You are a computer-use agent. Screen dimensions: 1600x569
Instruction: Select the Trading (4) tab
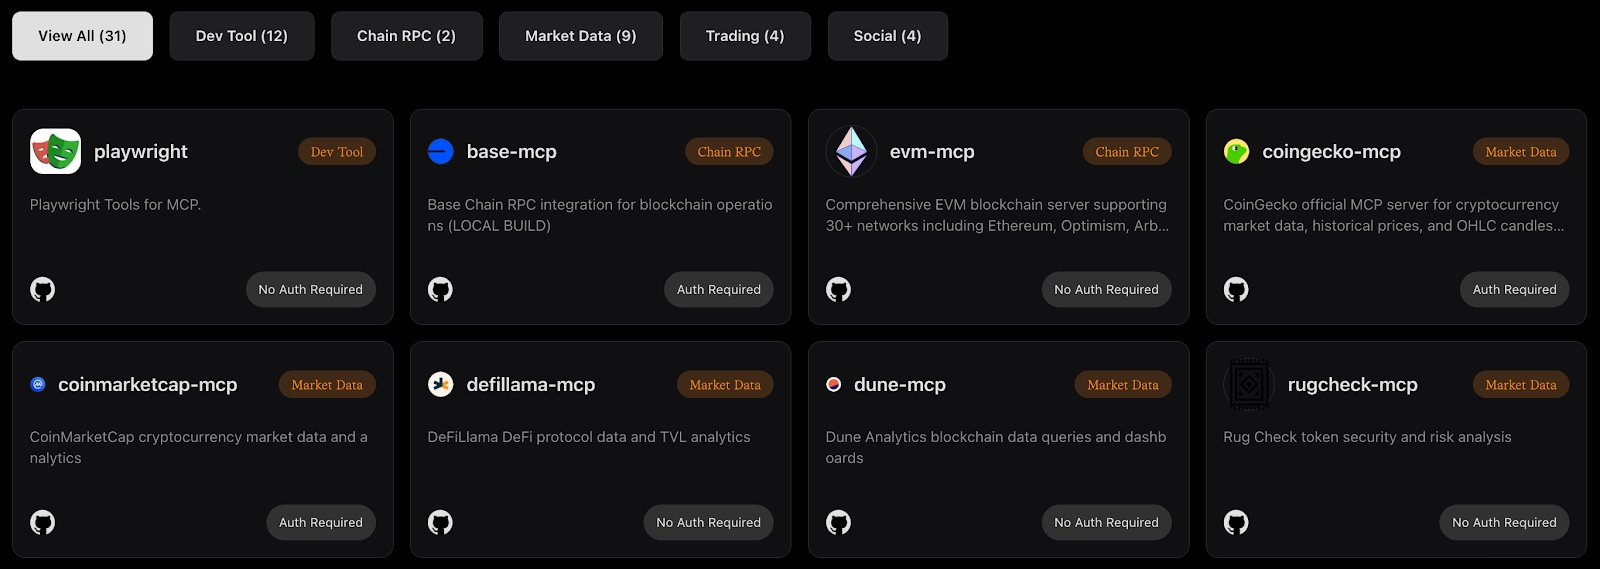pyautogui.click(x=745, y=36)
